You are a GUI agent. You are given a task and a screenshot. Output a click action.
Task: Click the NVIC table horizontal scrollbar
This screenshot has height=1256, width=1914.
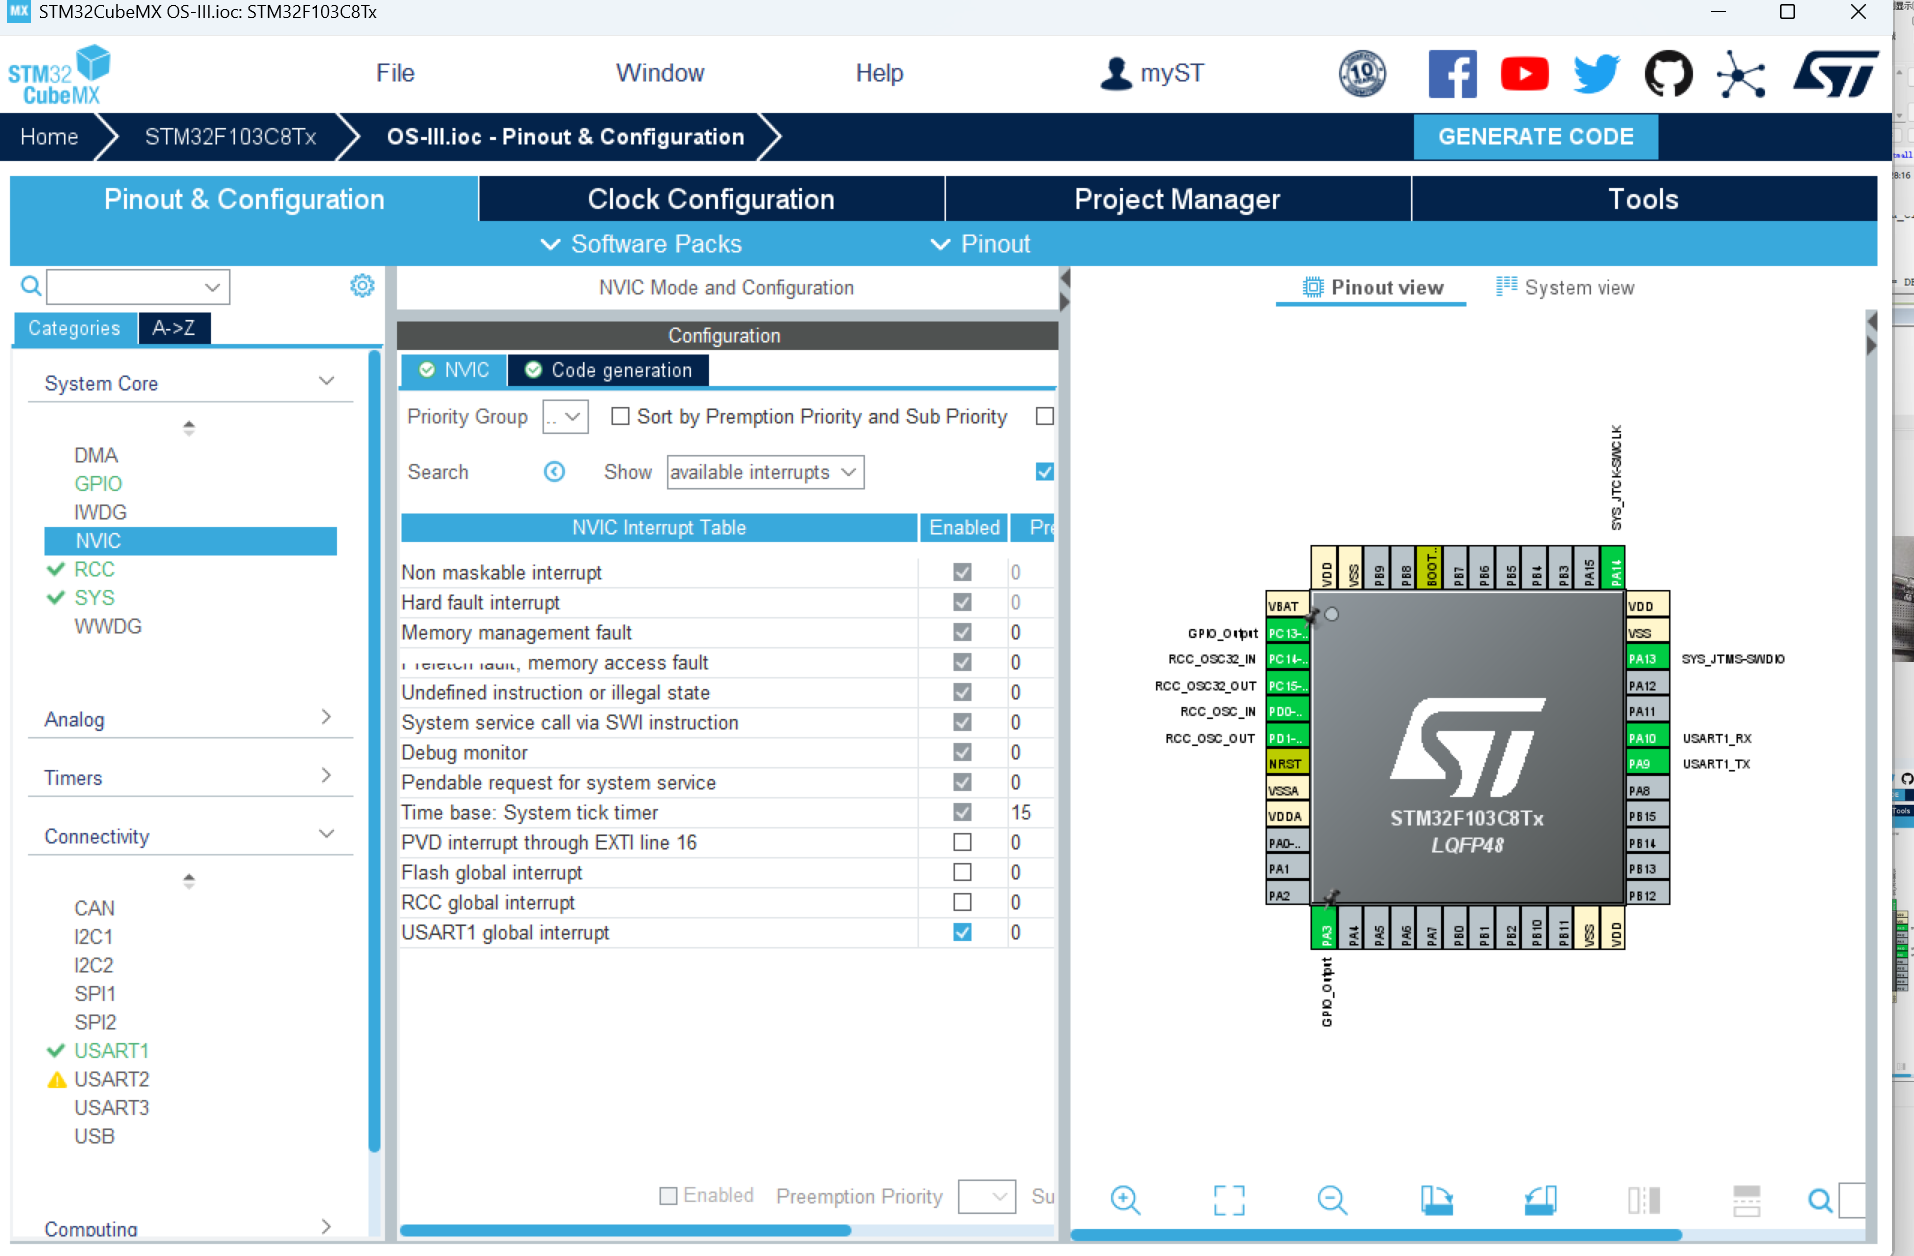point(626,1230)
